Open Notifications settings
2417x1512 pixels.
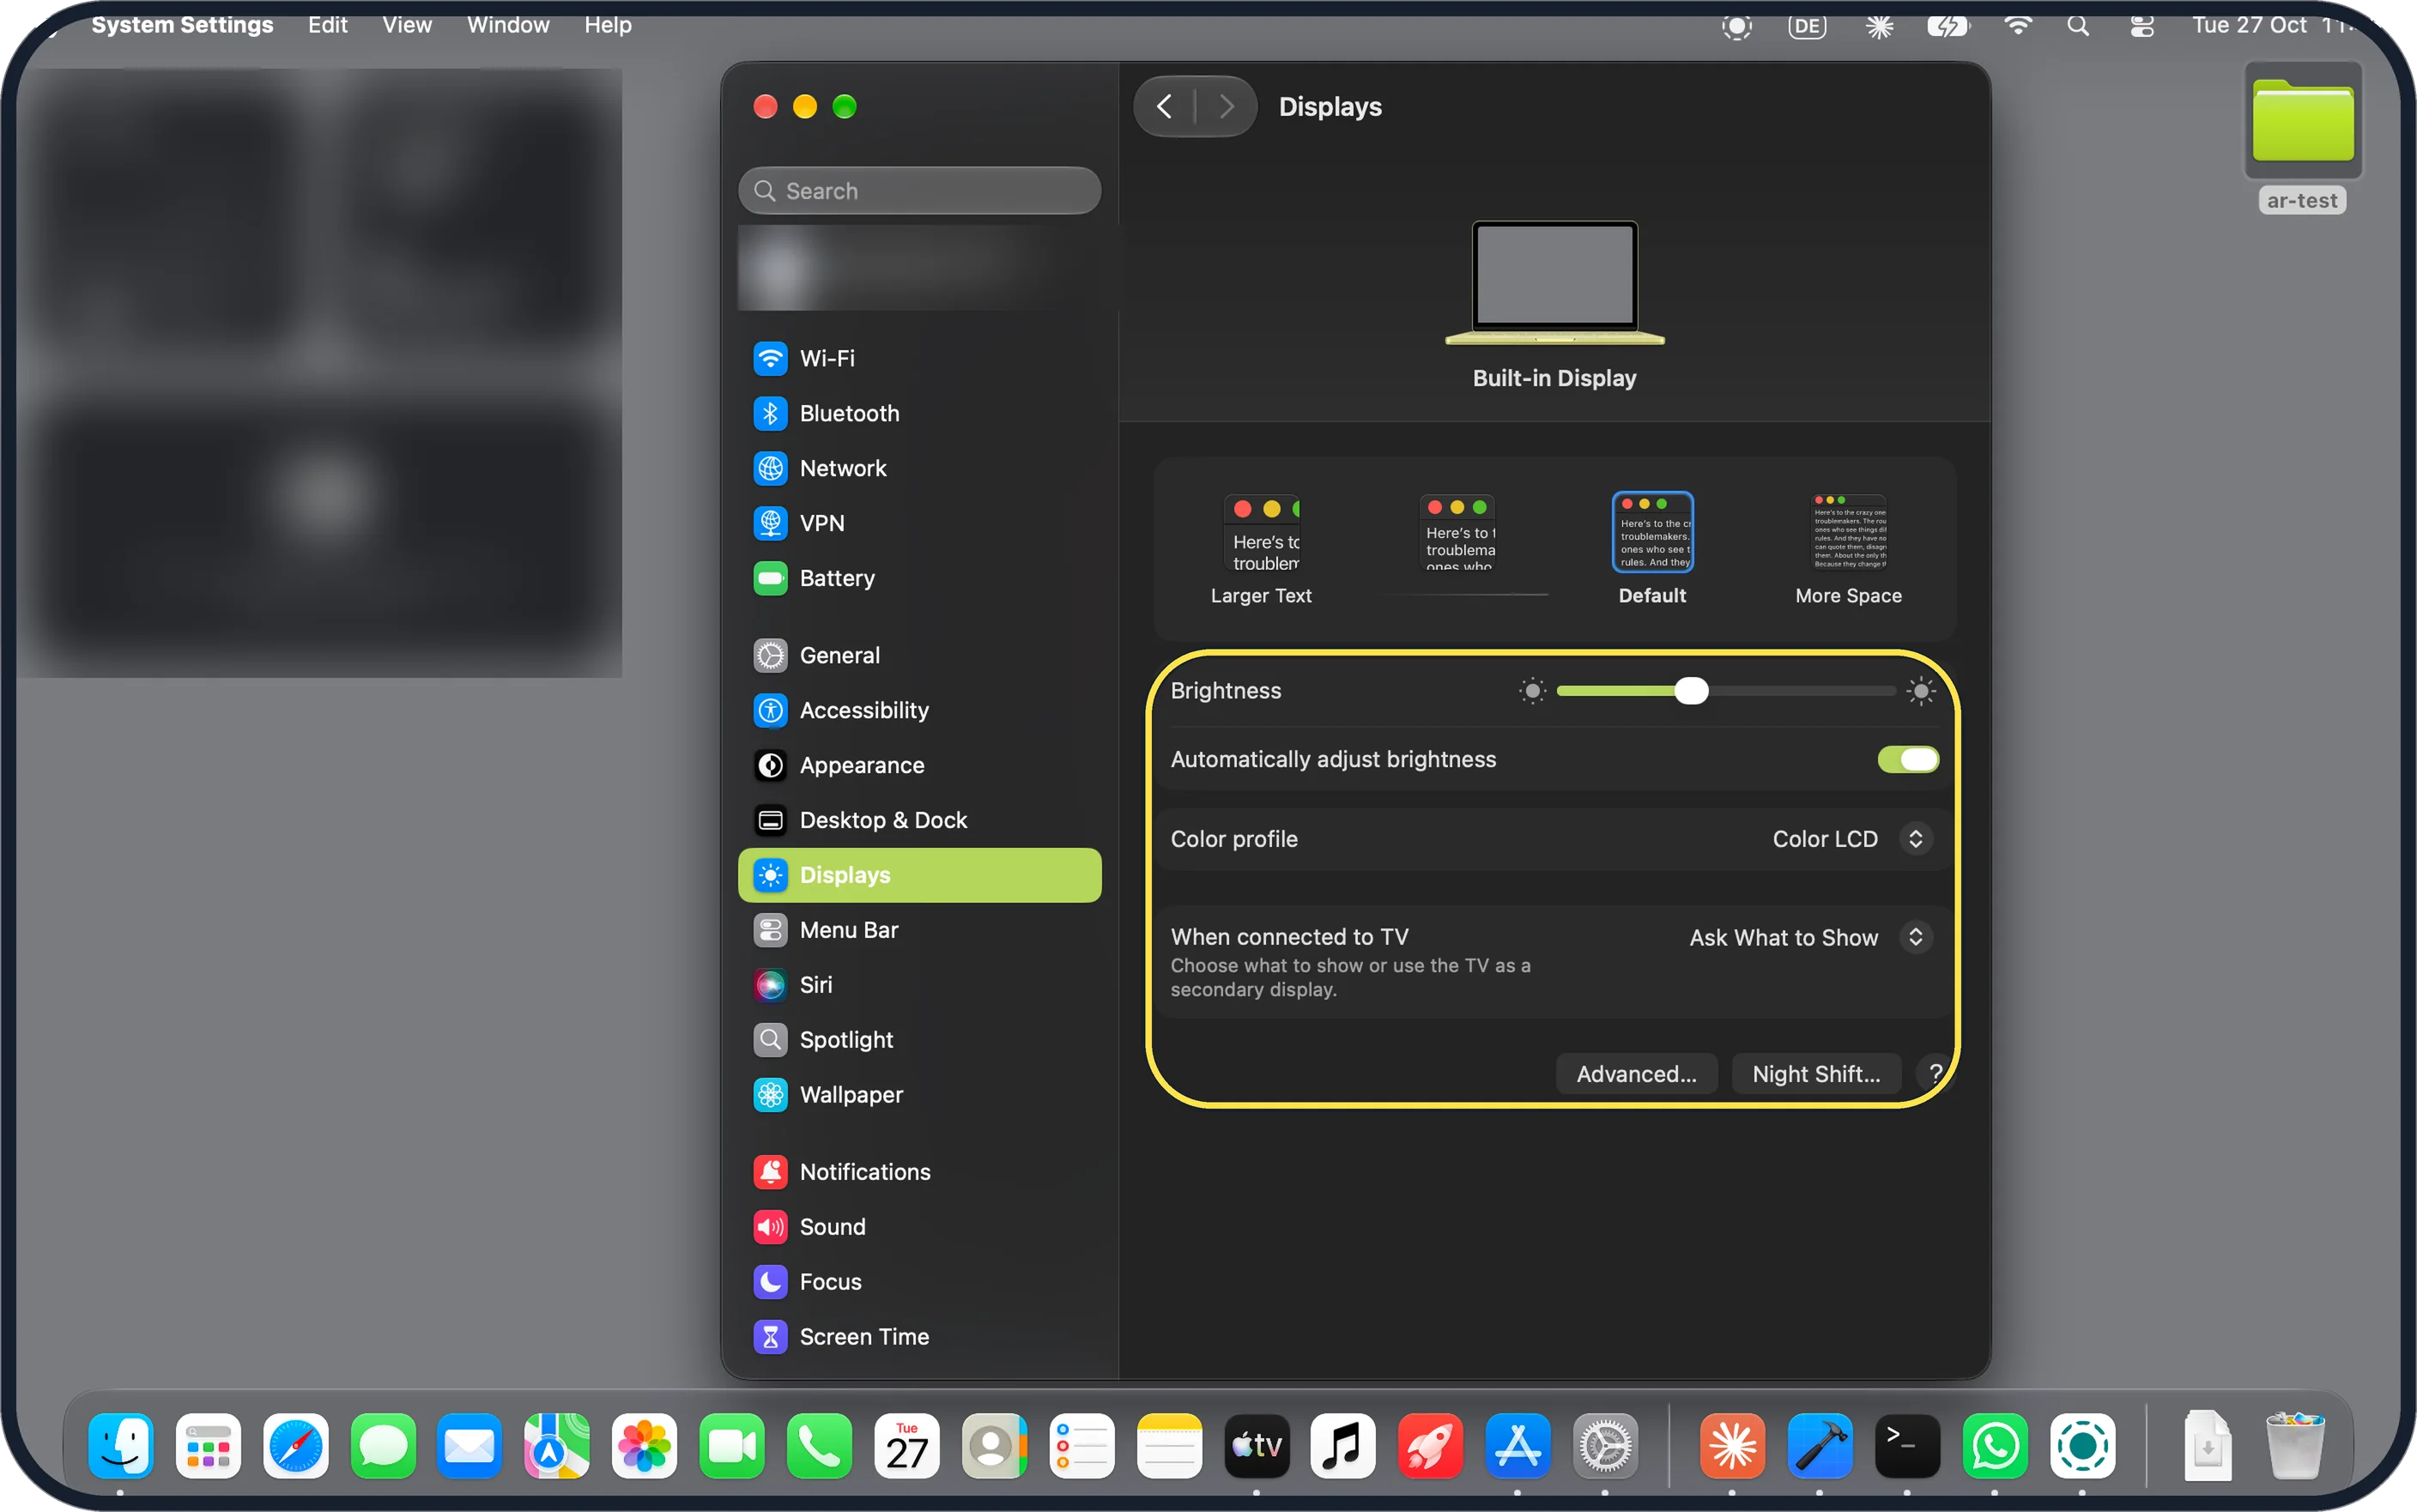click(x=919, y=1172)
